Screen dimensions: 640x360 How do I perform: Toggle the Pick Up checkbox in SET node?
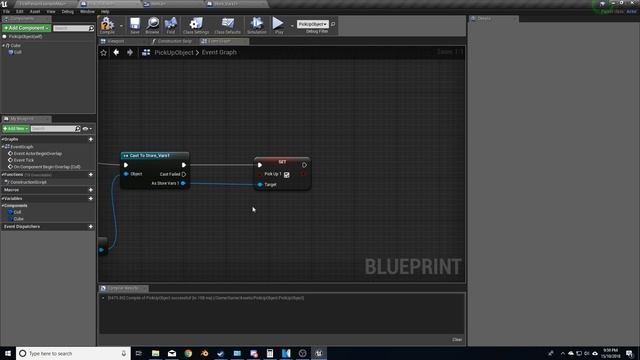coord(287,175)
